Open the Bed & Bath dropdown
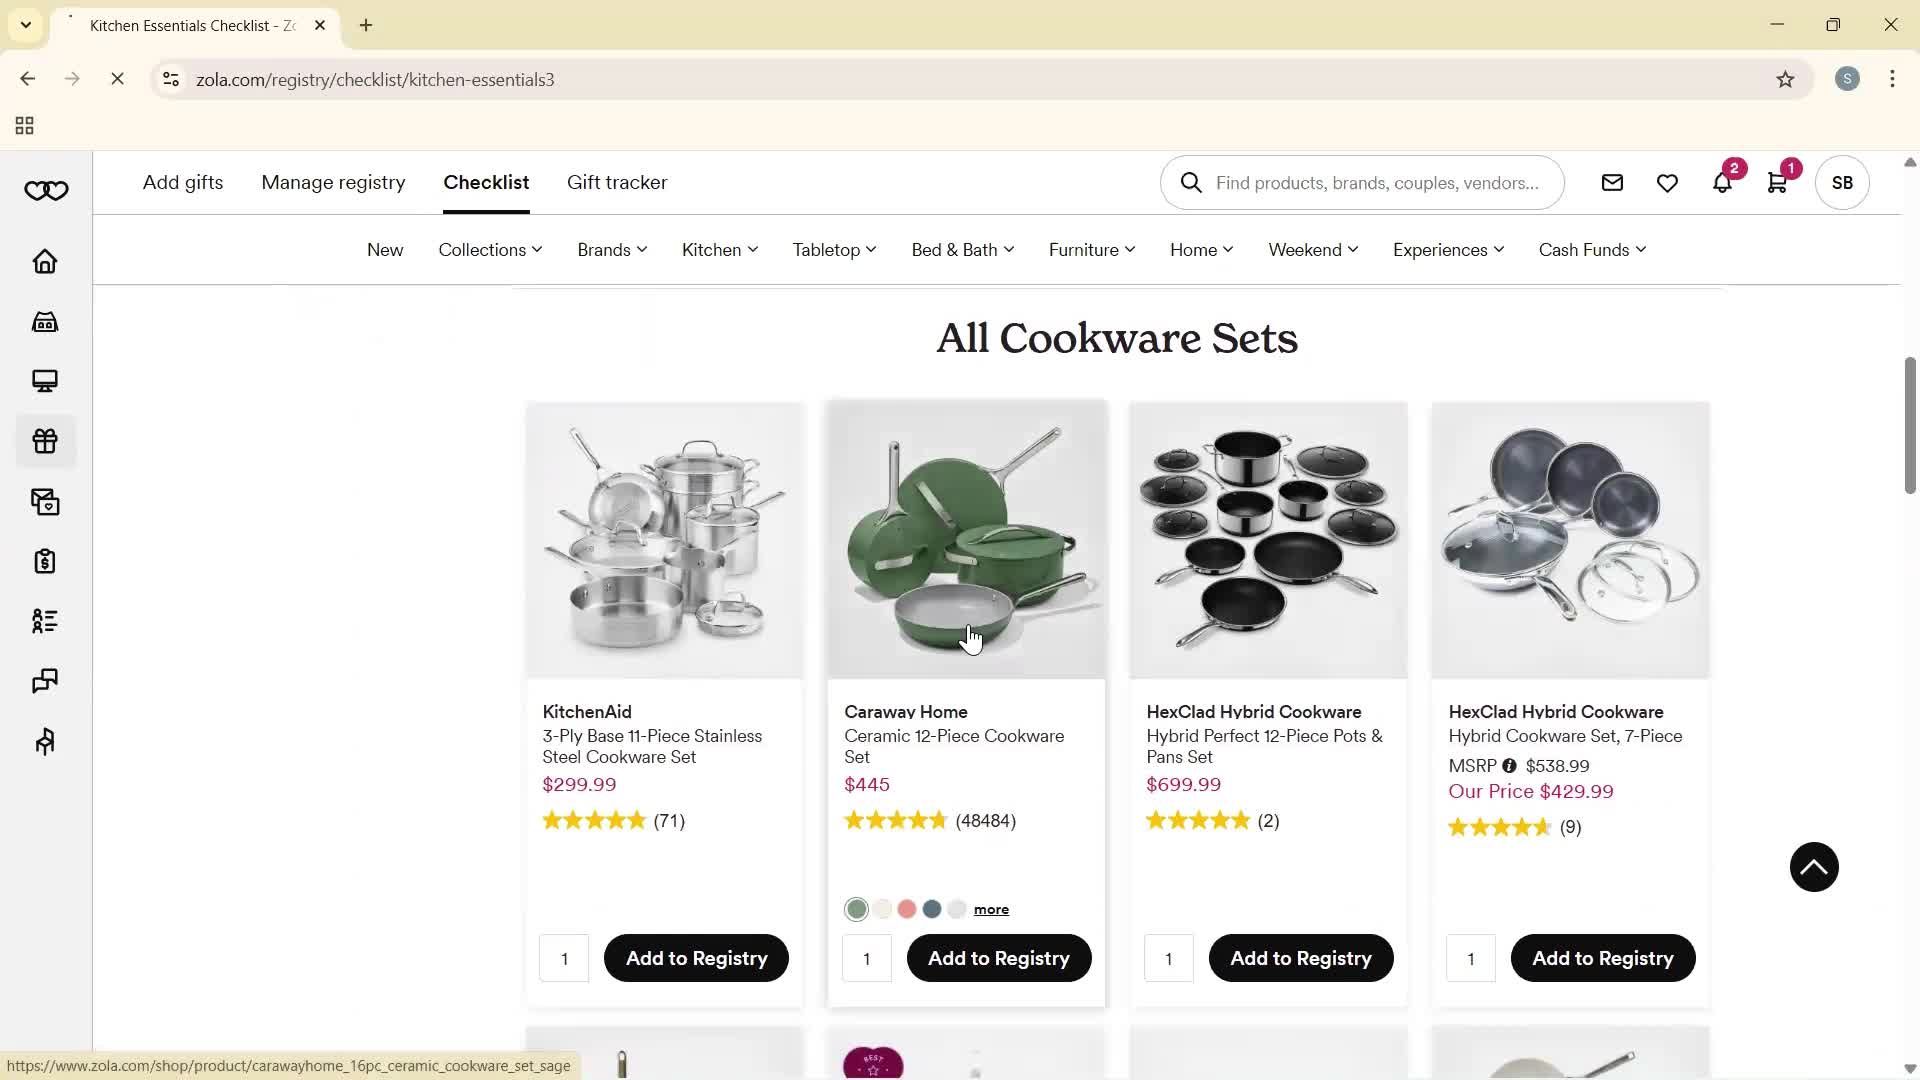This screenshot has width=1920, height=1080. 962,250
